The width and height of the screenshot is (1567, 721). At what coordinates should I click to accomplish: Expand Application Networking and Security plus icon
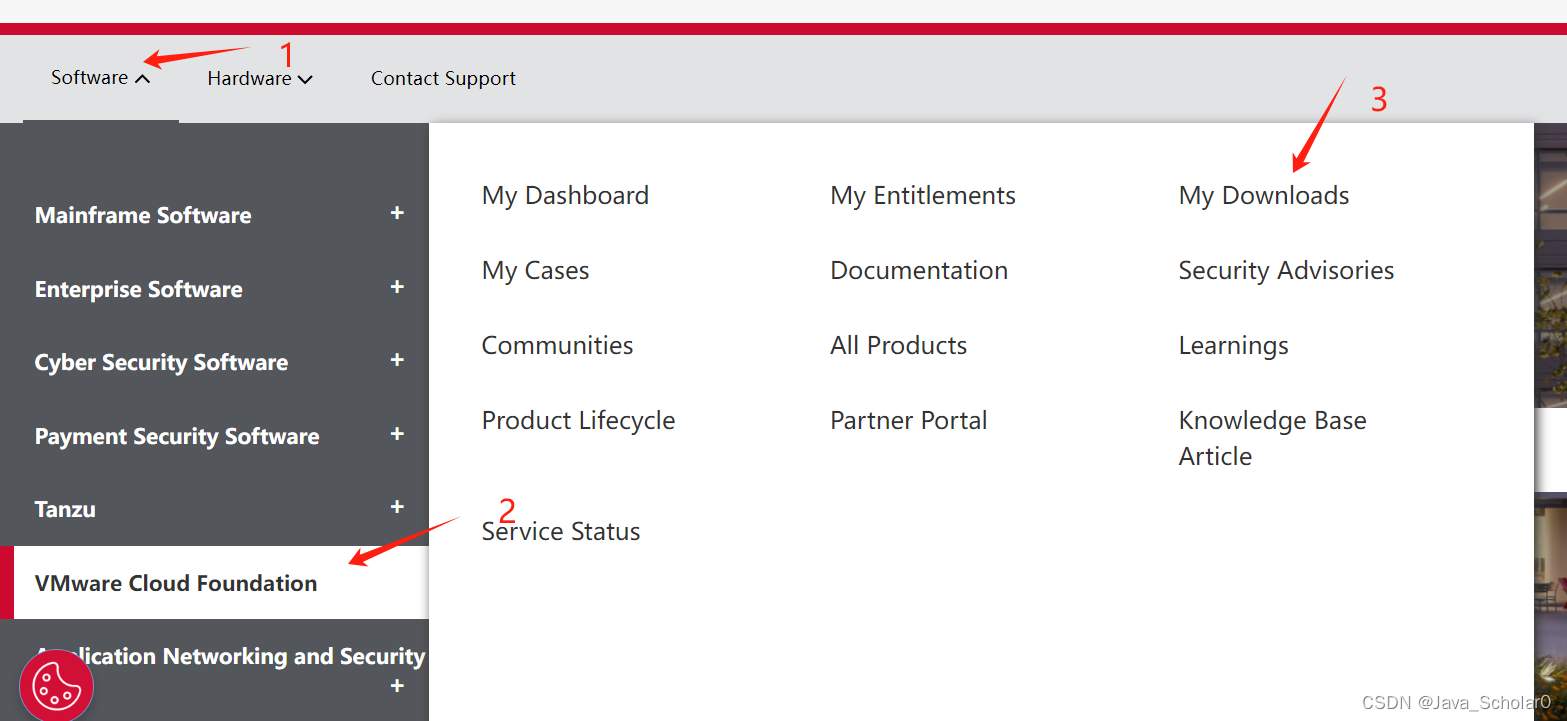[397, 686]
